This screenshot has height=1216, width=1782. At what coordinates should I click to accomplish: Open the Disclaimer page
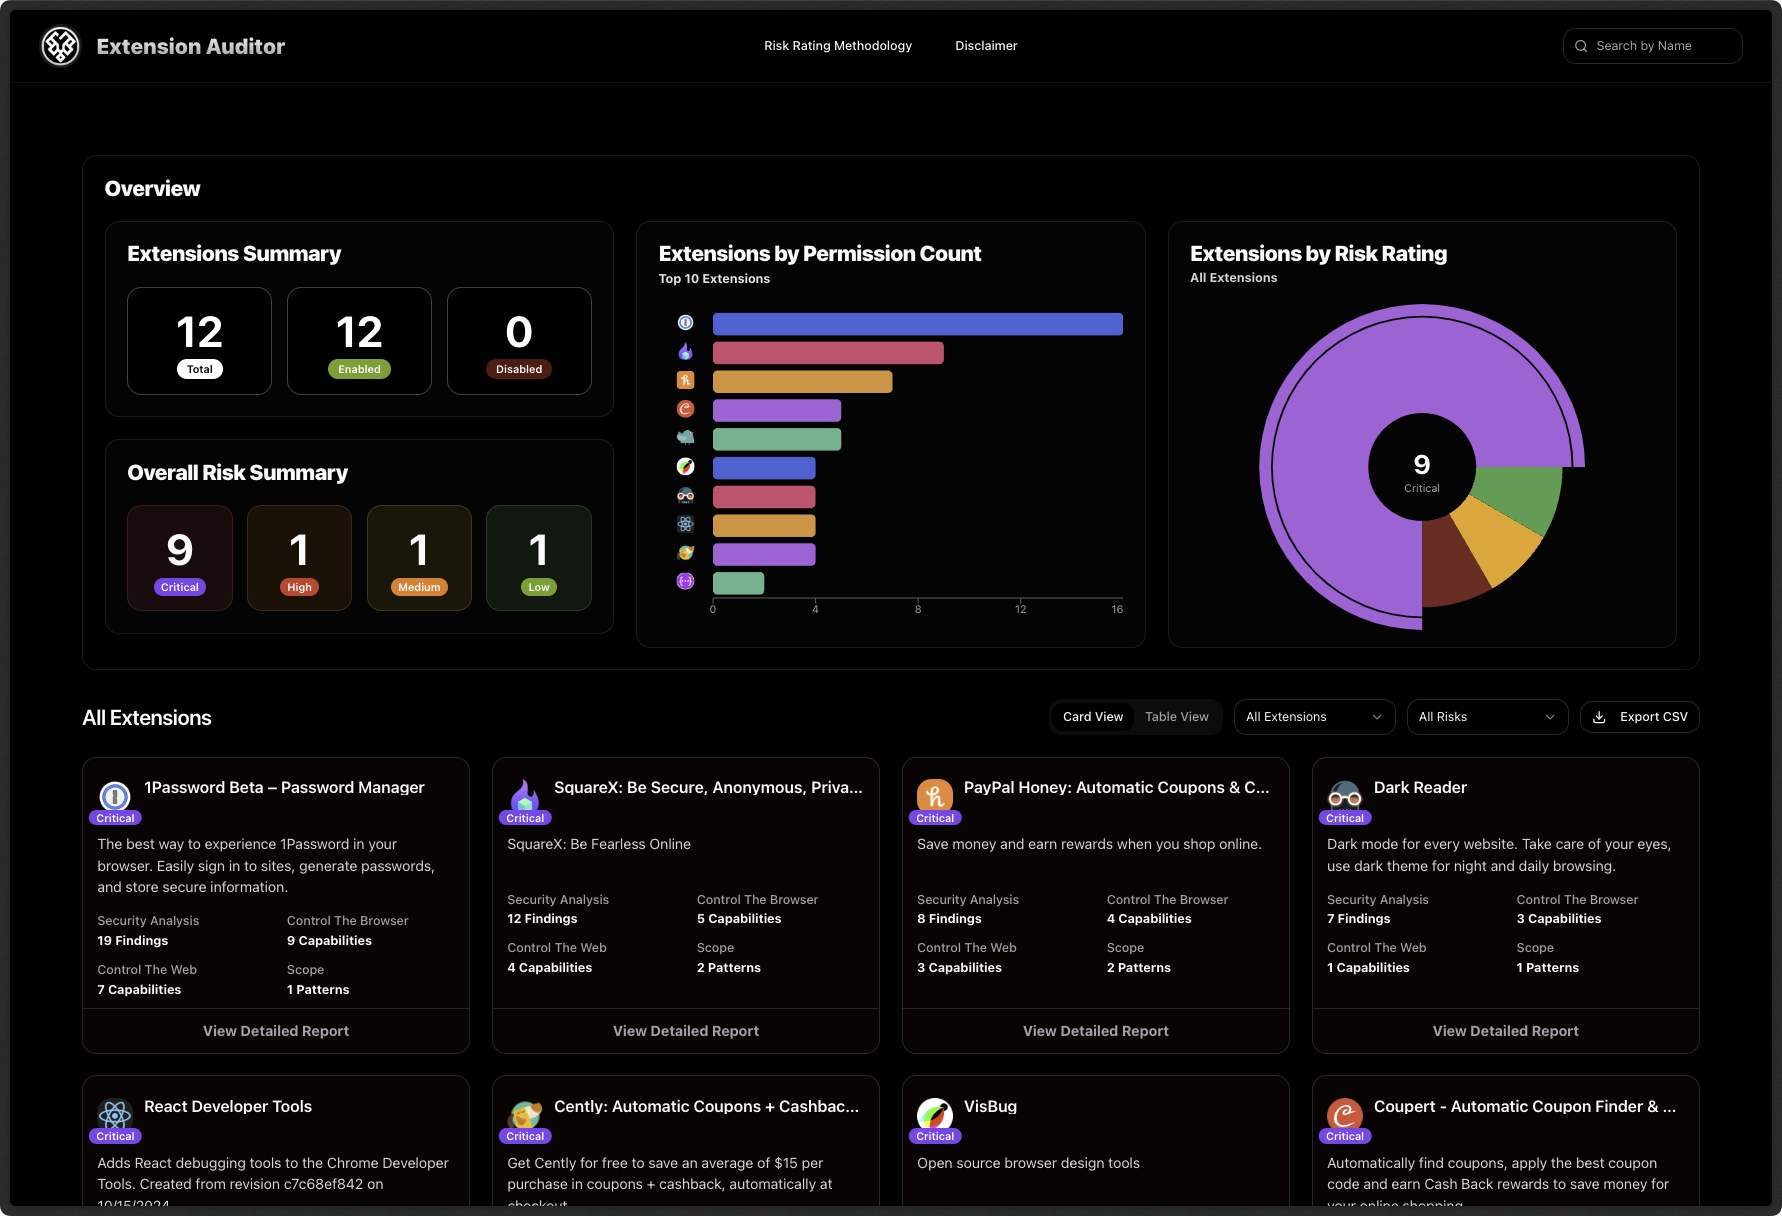pyautogui.click(x=986, y=46)
